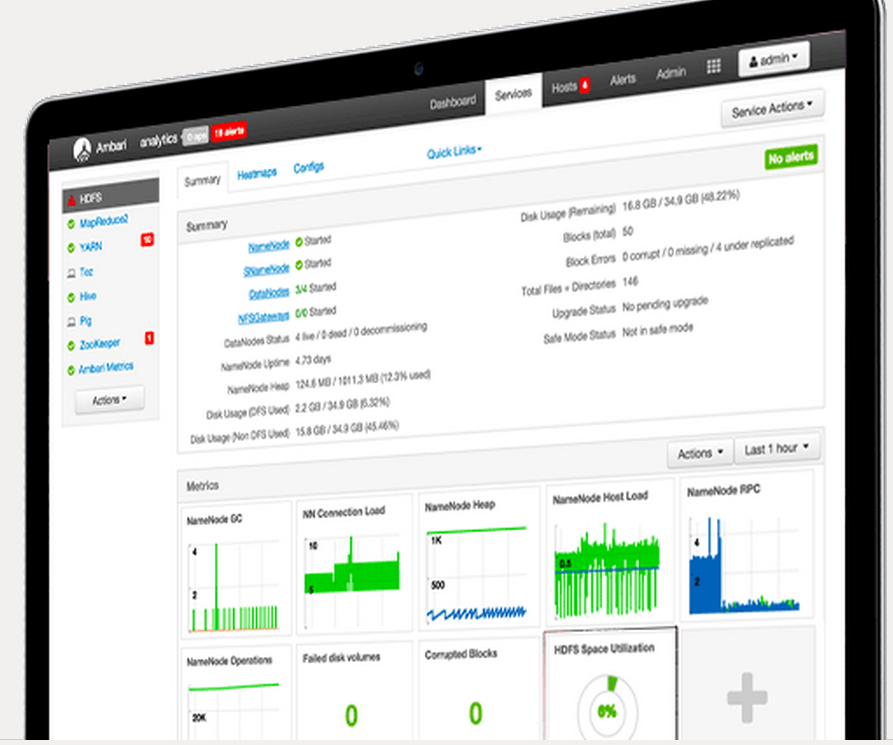Select Ambari Metrics service in the sidebar
The width and height of the screenshot is (893, 745).
pyautogui.click(x=106, y=368)
